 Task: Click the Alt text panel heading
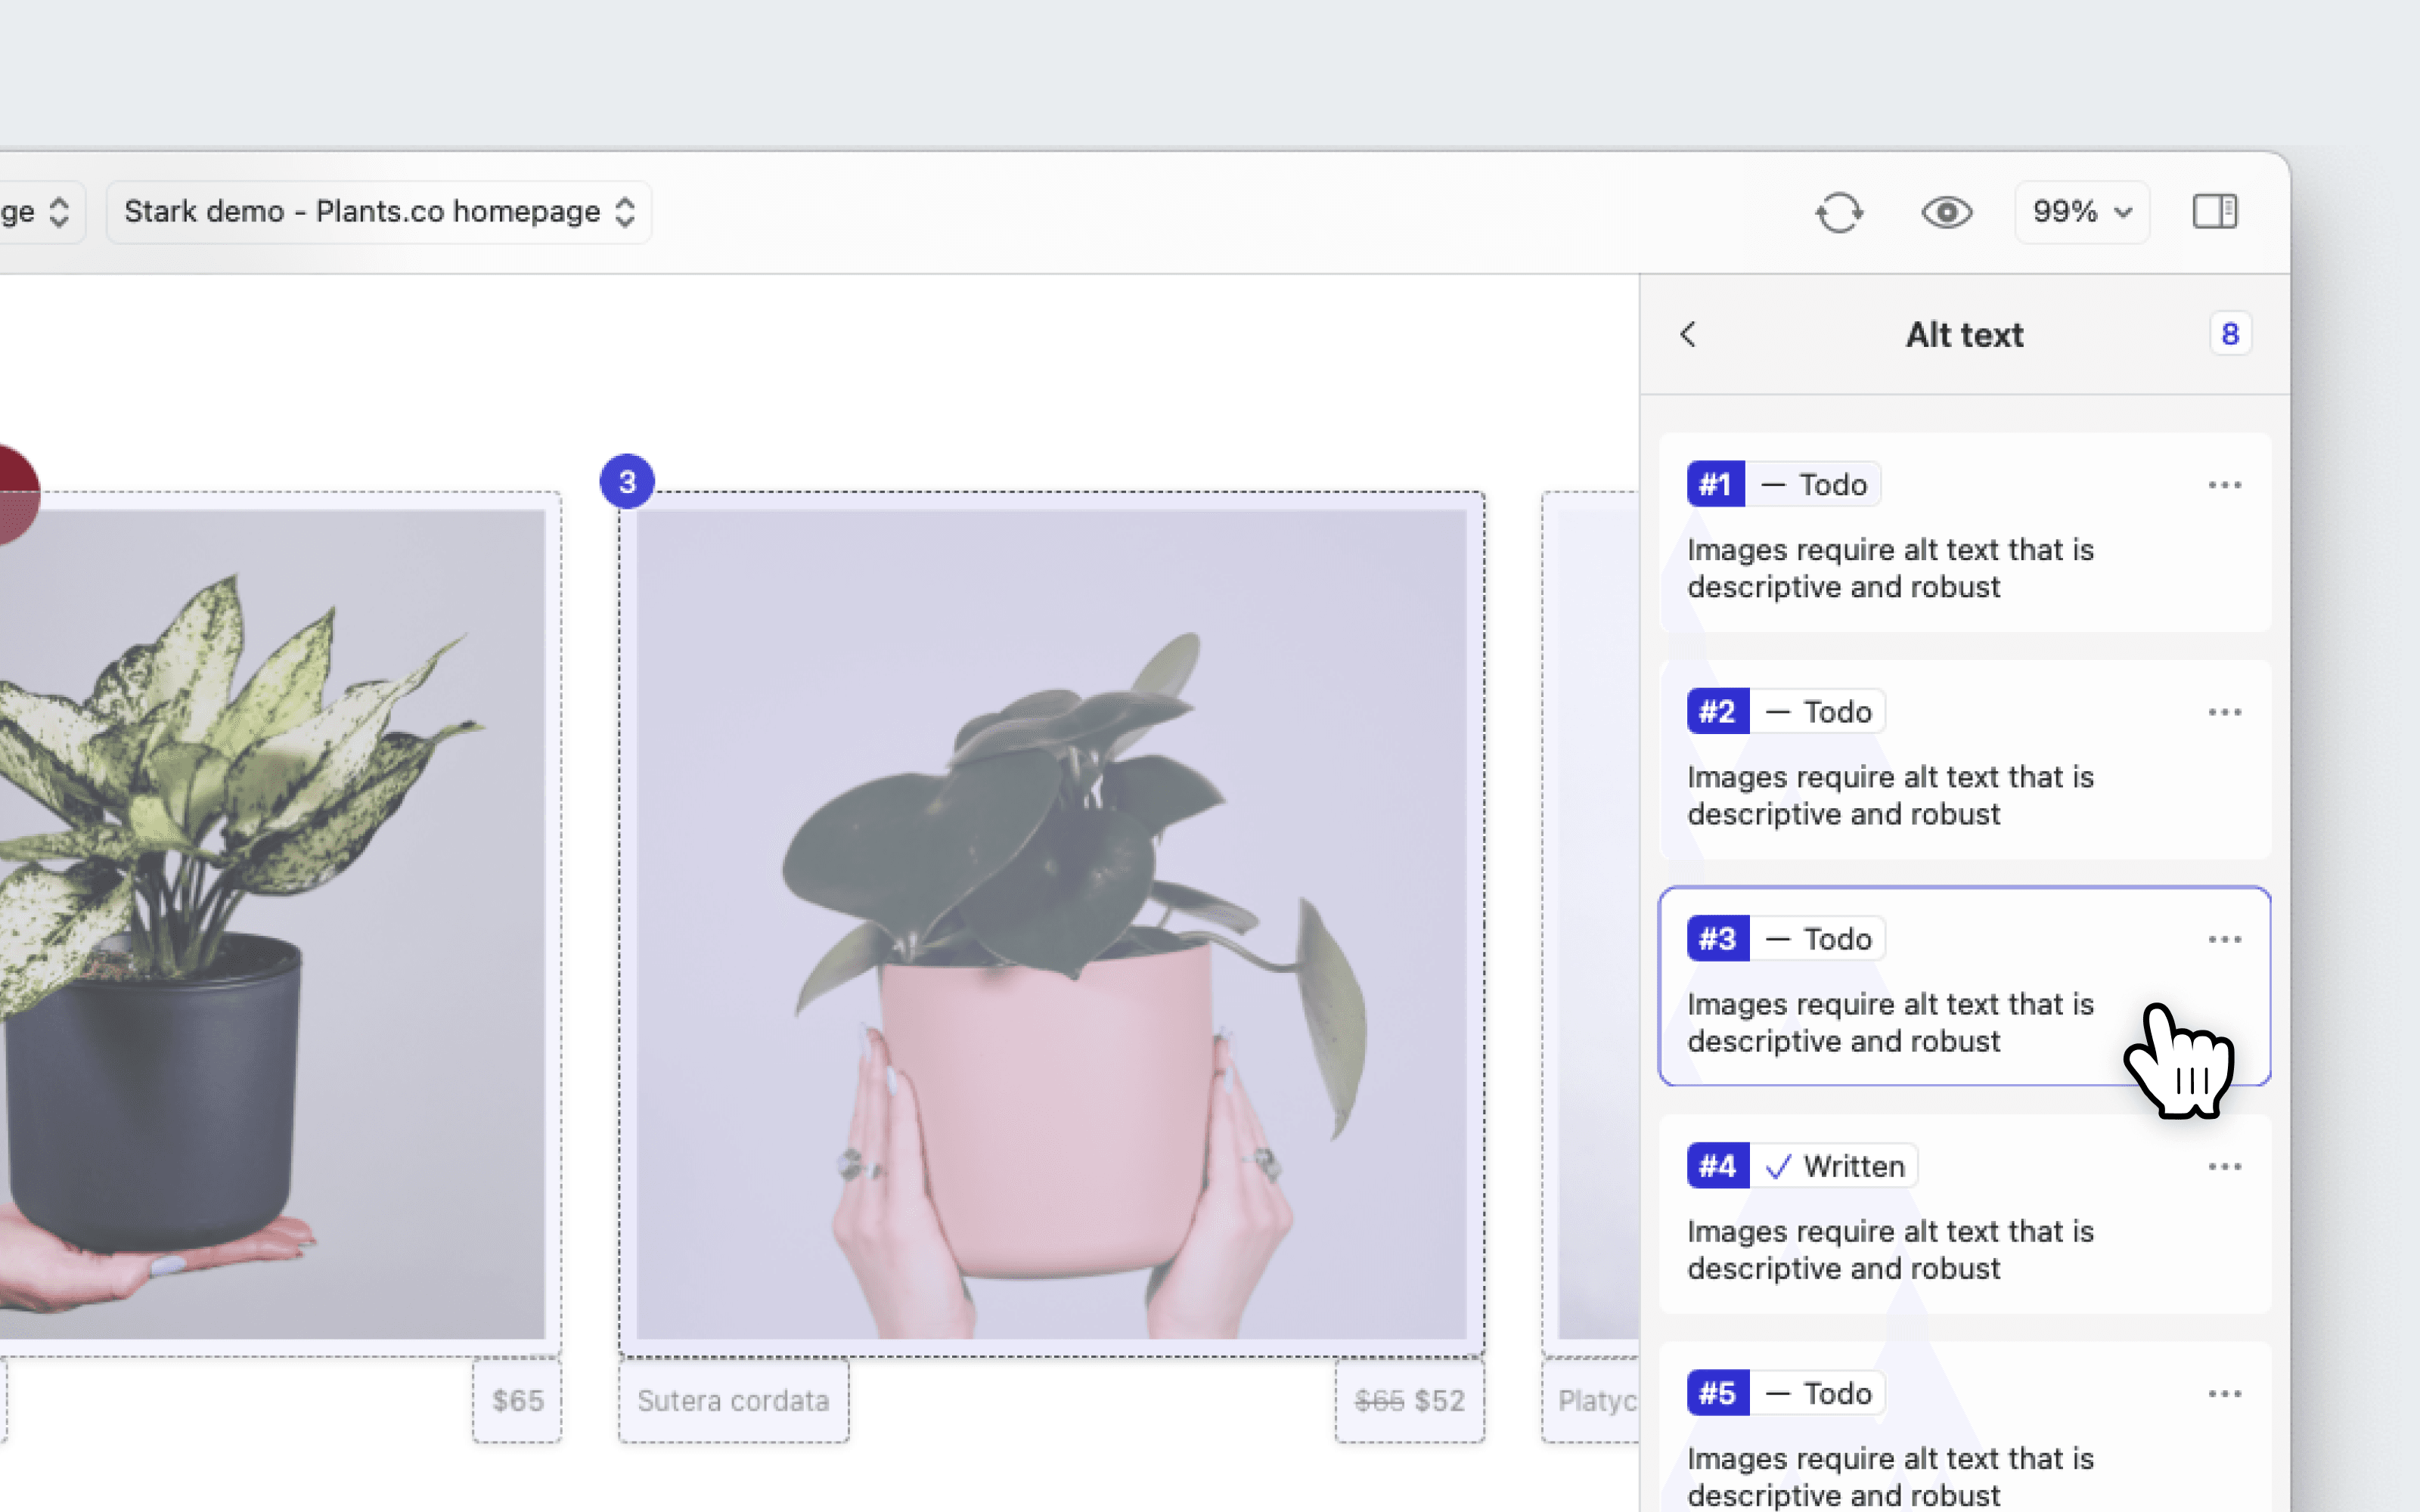pyautogui.click(x=1964, y=334)
